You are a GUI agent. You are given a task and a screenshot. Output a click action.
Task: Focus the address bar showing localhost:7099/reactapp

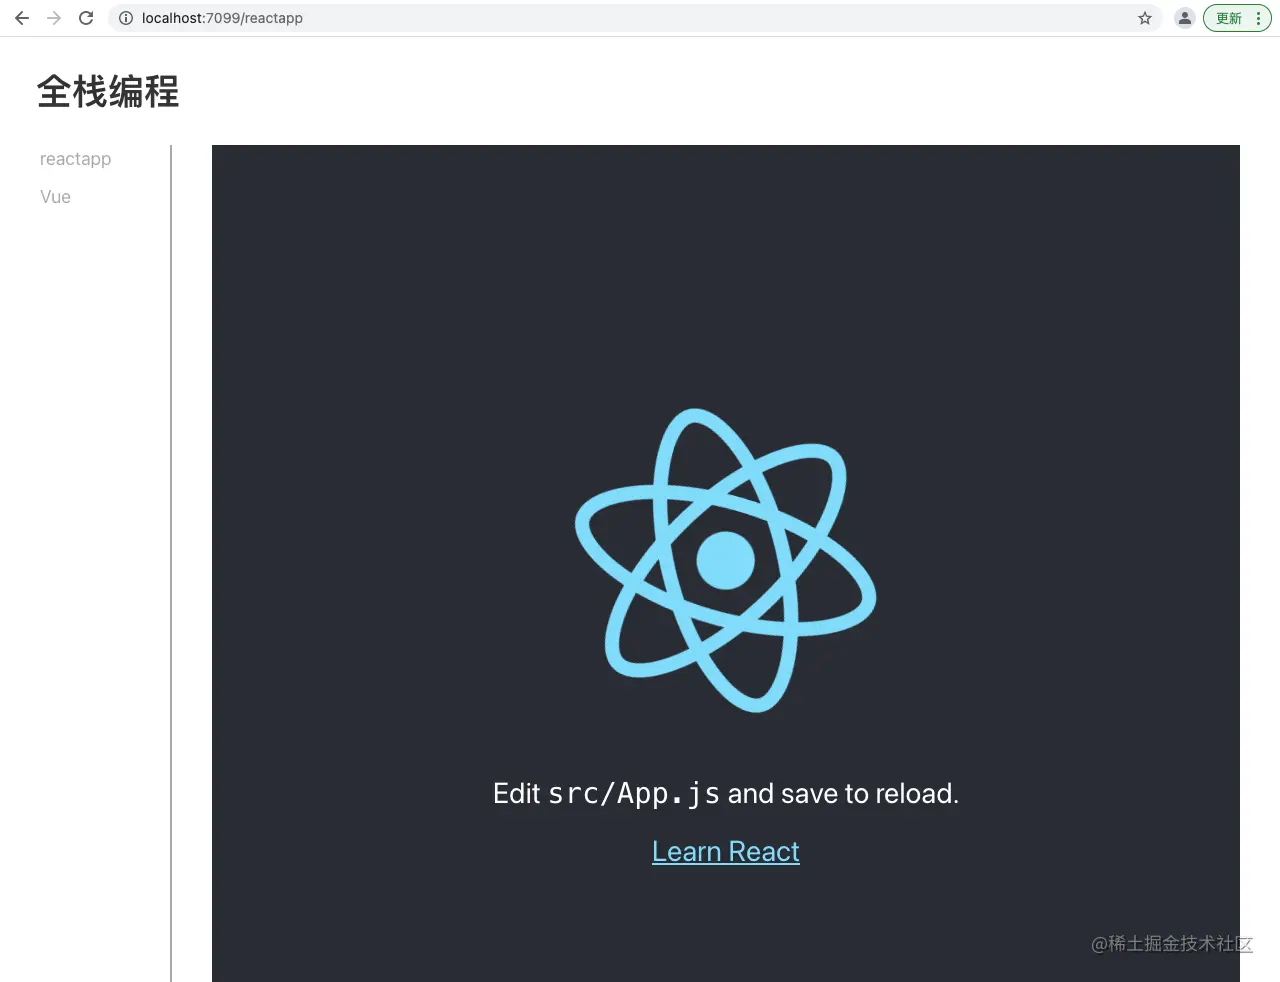(635, 18)
